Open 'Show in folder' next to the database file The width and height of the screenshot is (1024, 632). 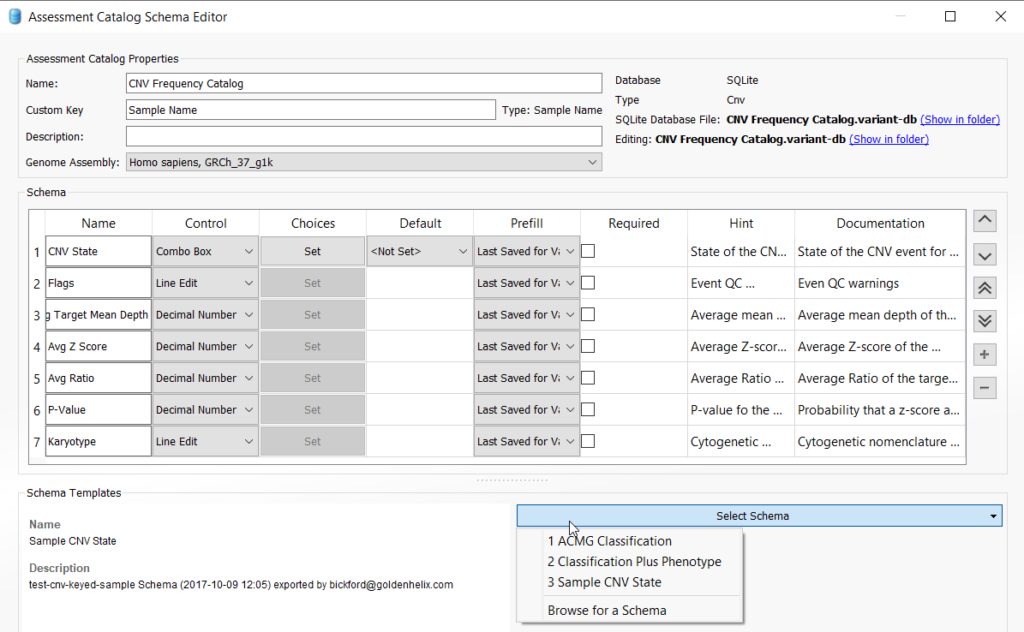[x=959, y=119]
